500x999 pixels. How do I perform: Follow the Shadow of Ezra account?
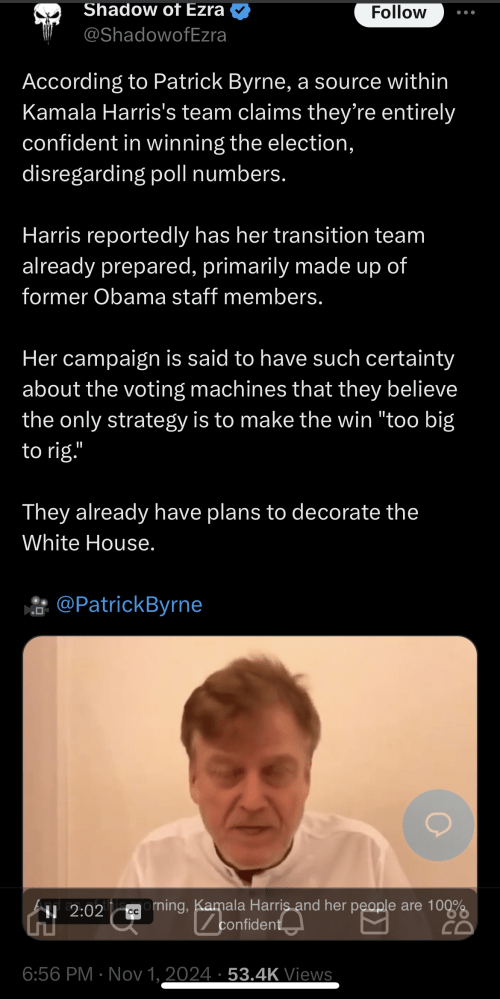coord(398,13)
